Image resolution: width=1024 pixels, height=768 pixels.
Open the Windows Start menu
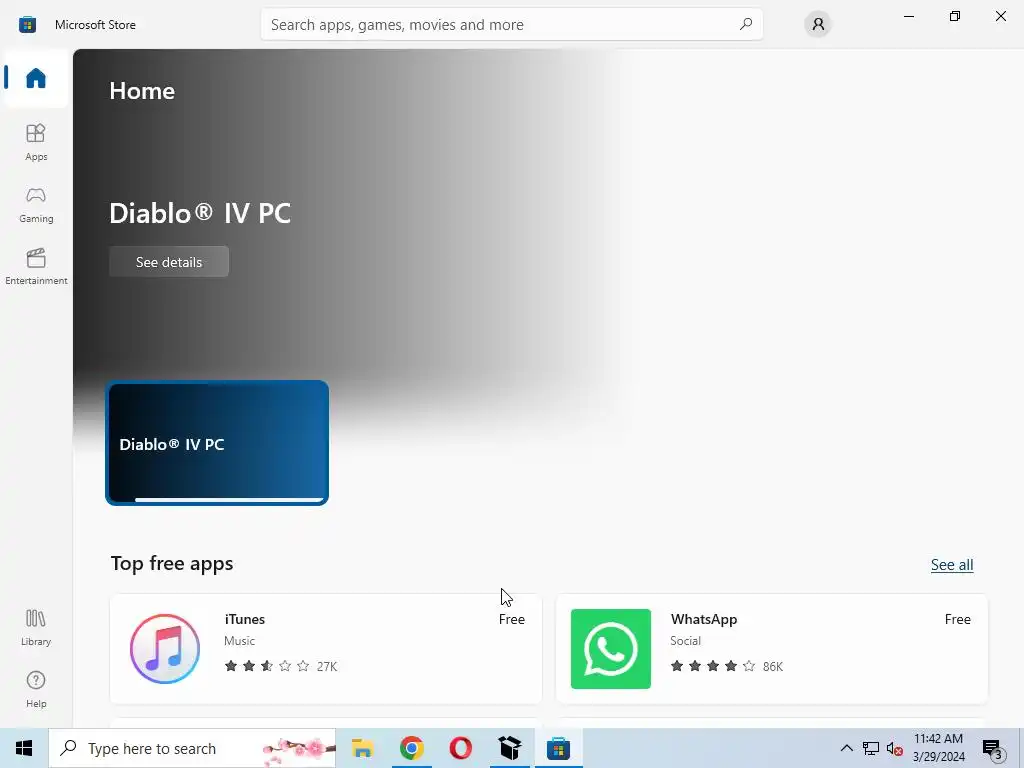(24, 748)
